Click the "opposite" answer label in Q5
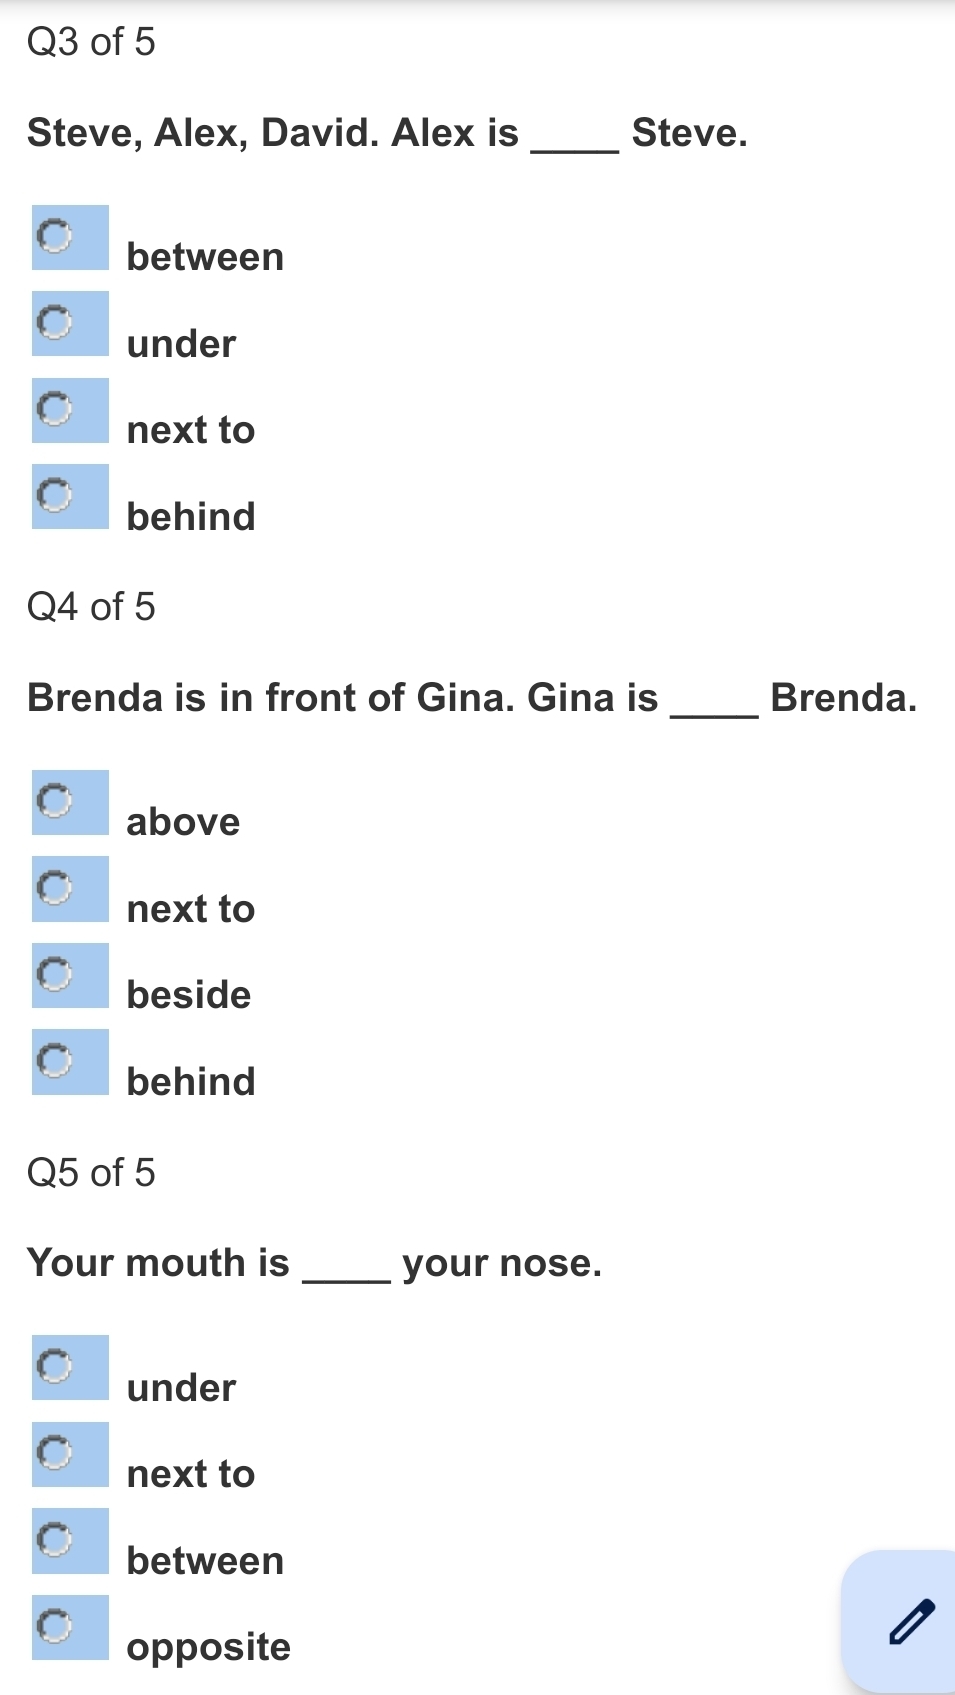 pyautogui.click(x=208, y=1646)
